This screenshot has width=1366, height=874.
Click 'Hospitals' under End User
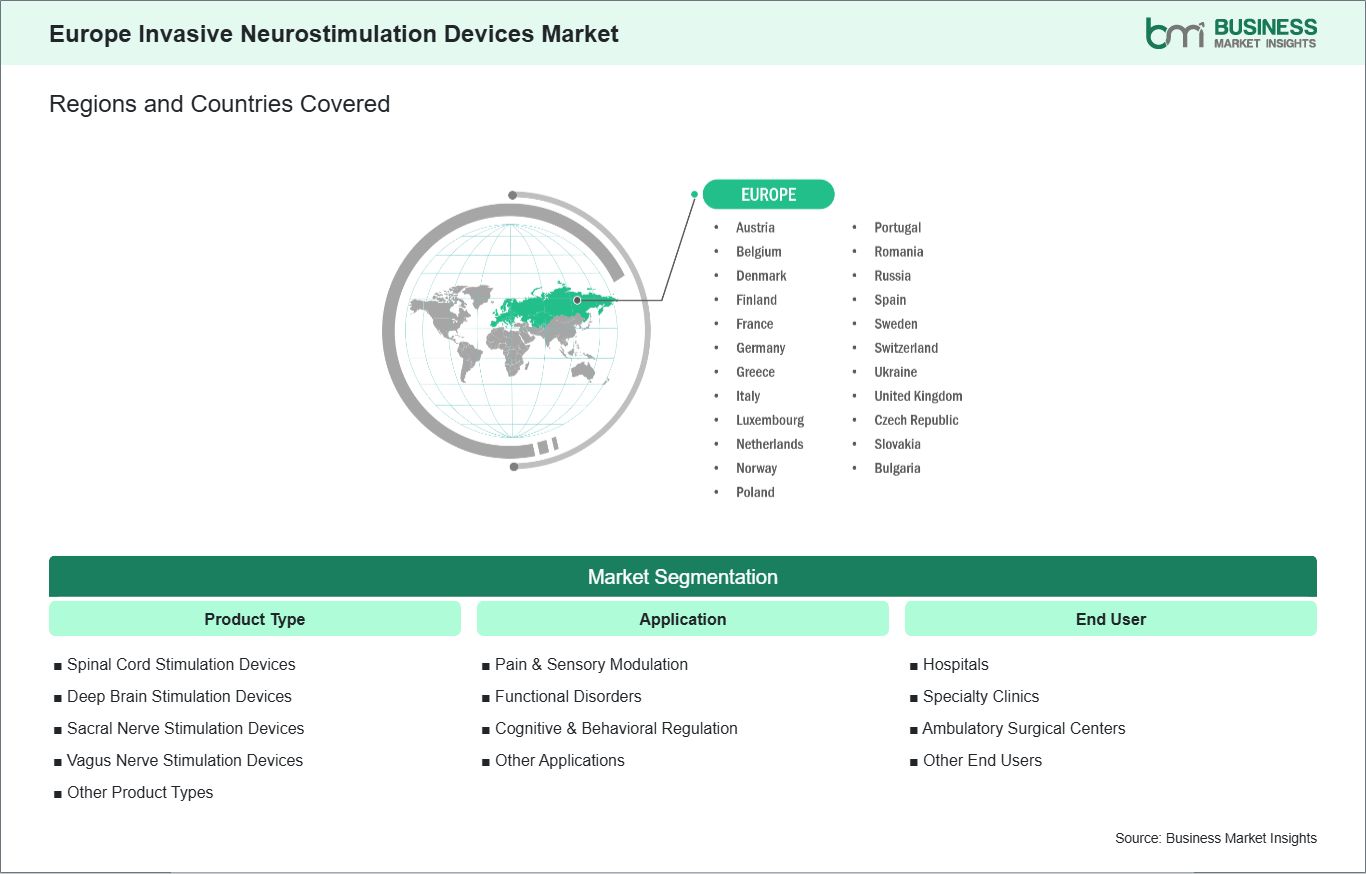pyautogui.click(x=955, y=664)
